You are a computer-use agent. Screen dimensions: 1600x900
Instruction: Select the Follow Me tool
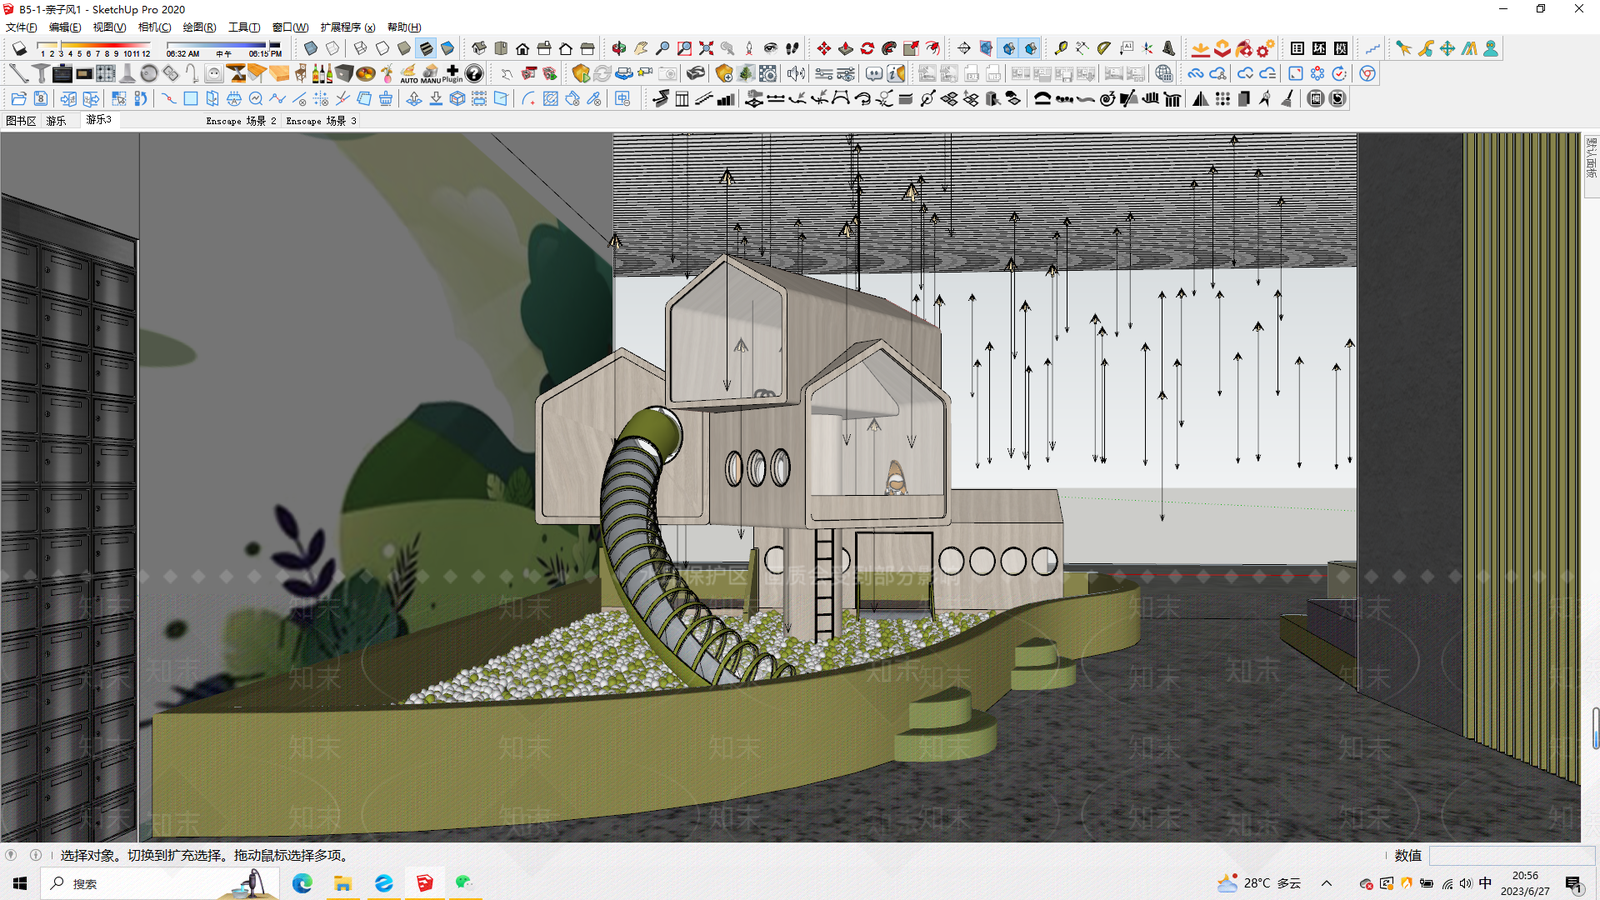point(889,48)
